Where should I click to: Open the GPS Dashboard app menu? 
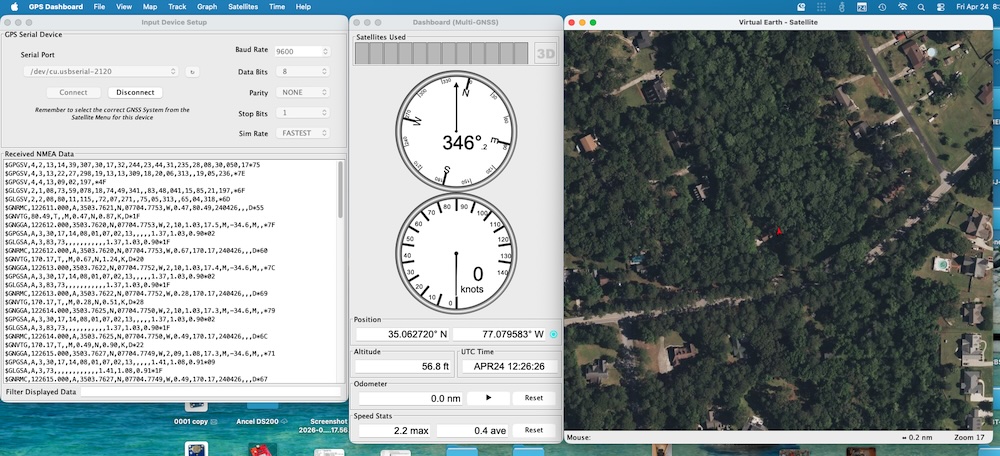tap(55, 6)
